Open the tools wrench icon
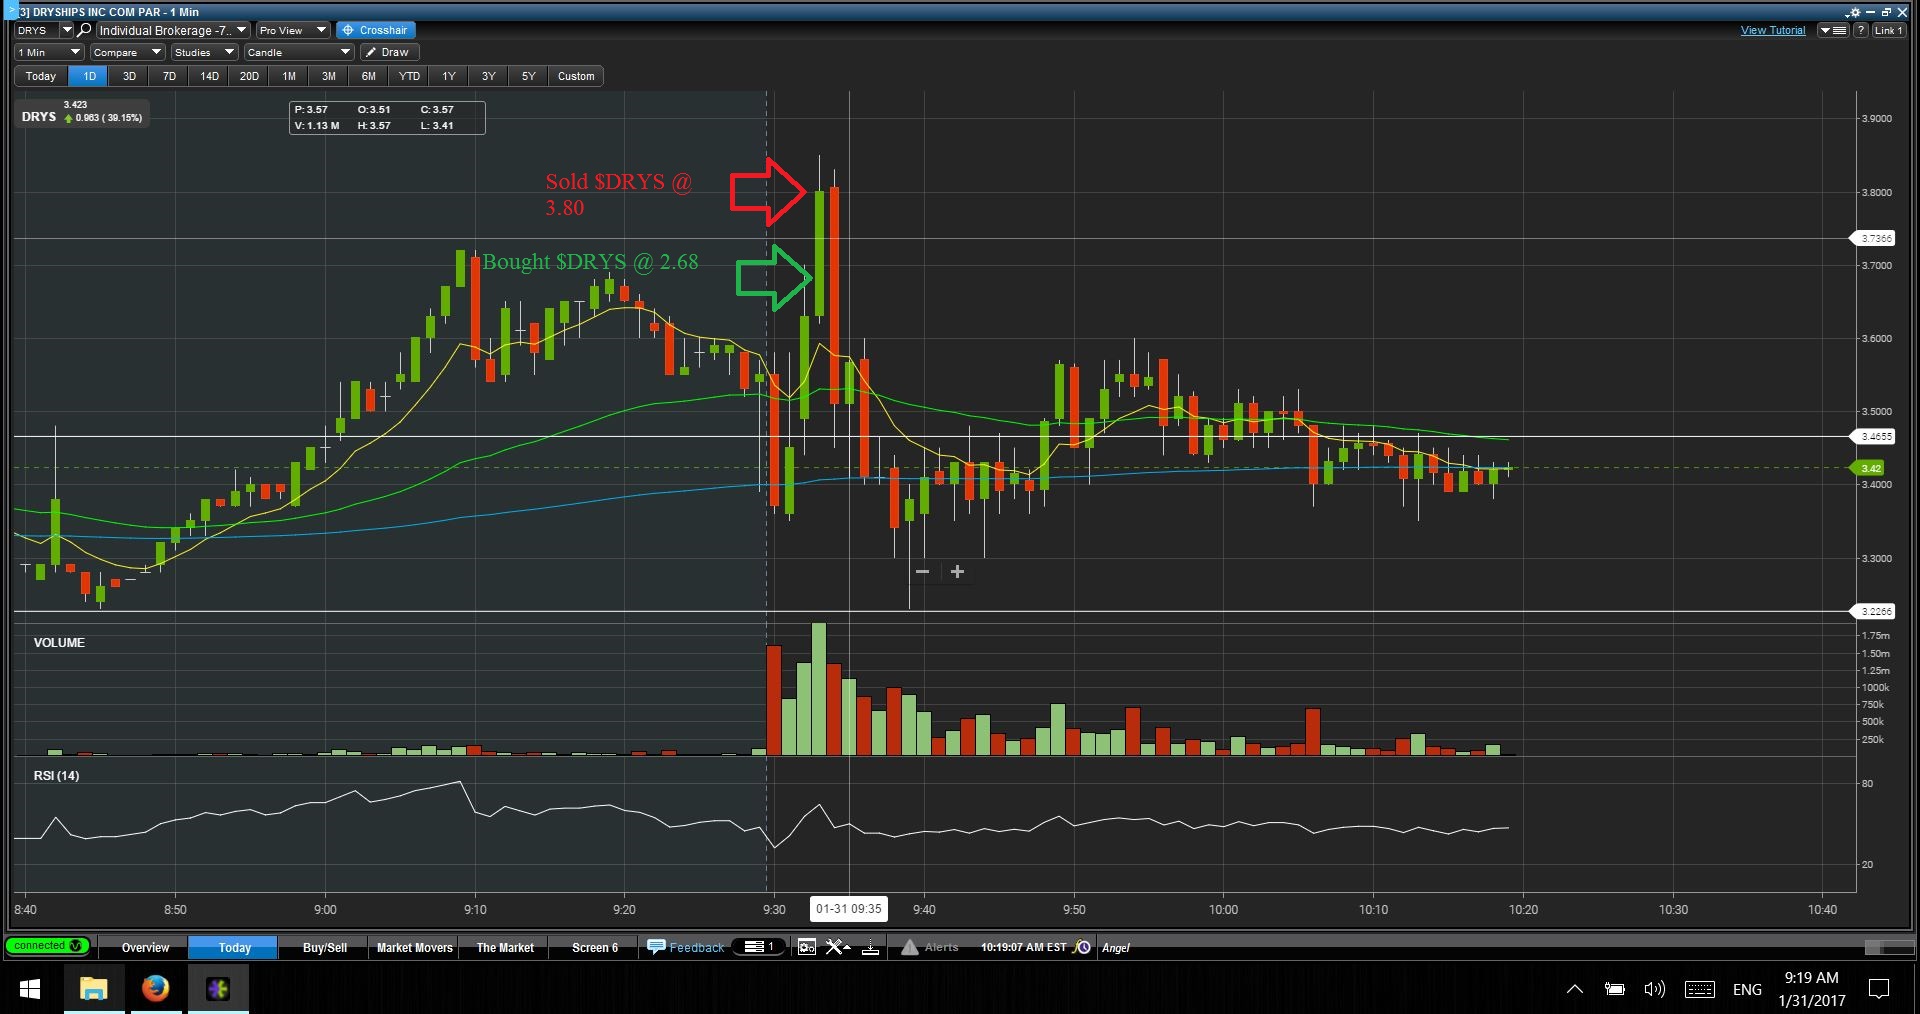 (837, 948)
